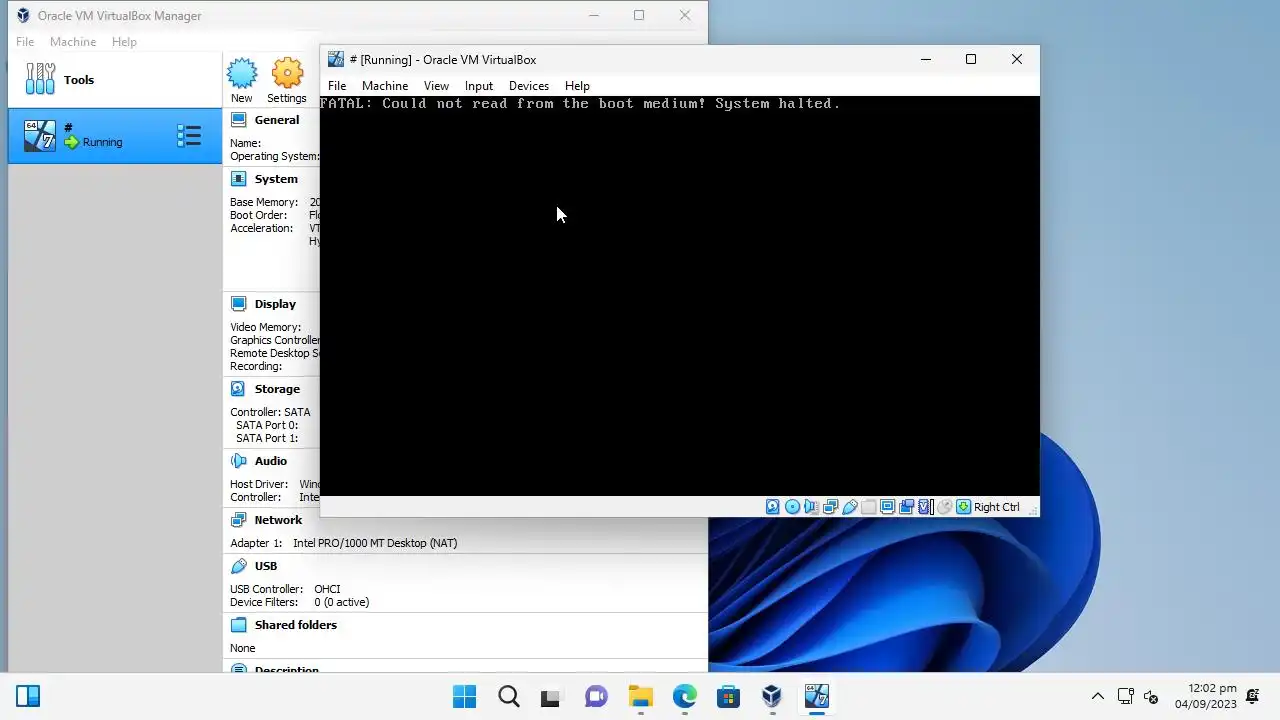Click the Network section header in Manager

tap(278, 520)
